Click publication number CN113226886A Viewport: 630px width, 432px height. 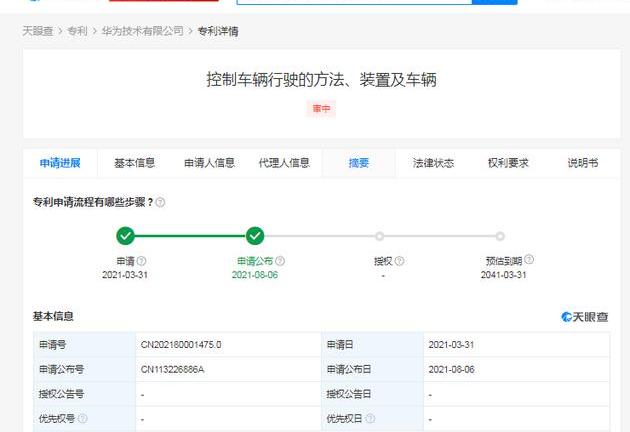click(172, 369)
